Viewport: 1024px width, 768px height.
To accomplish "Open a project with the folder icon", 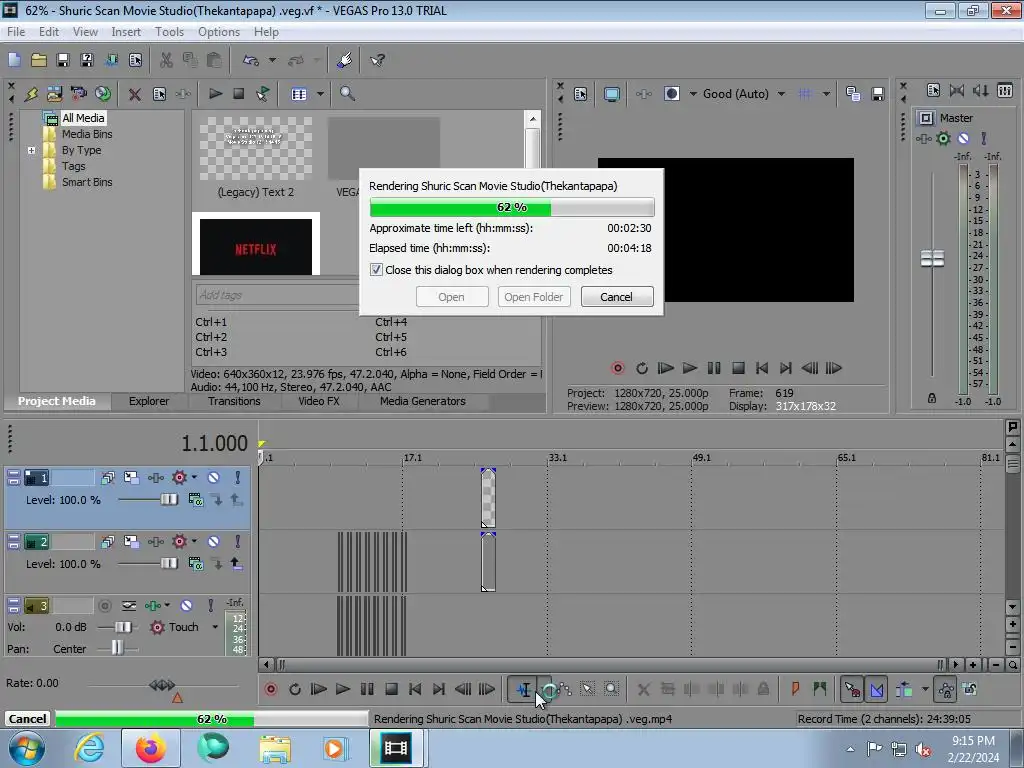I will (x=39, y=60).
